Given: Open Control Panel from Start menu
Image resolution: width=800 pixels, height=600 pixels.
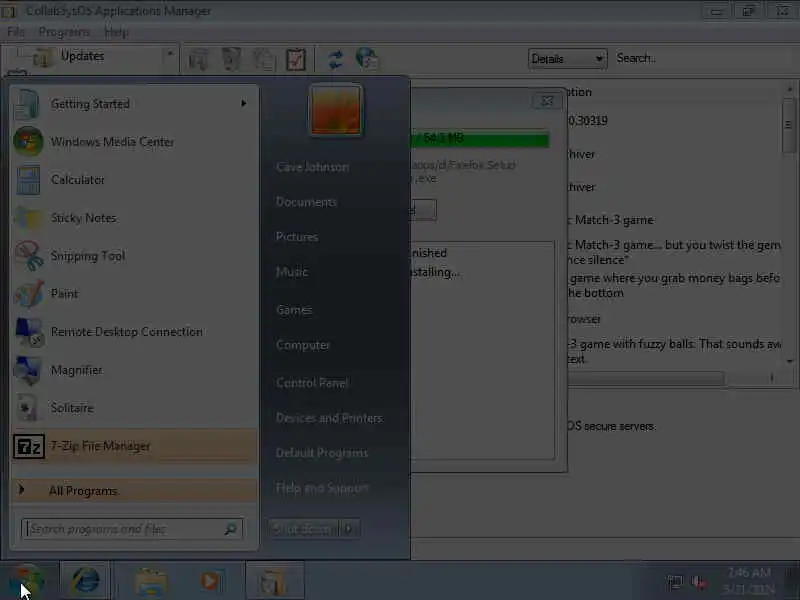Looking at the screenshot, I should click(x=312, y=383).
